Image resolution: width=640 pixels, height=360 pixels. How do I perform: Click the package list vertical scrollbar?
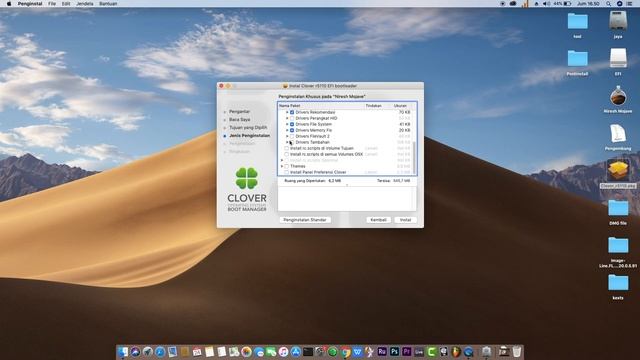(414, 157)
